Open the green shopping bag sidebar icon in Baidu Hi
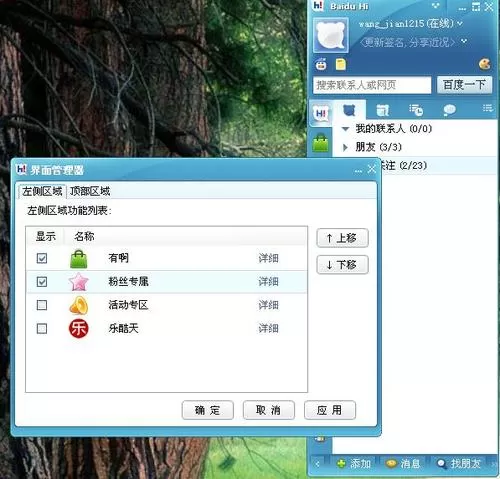This screenshot has height=479, width=500. [320, 143]
